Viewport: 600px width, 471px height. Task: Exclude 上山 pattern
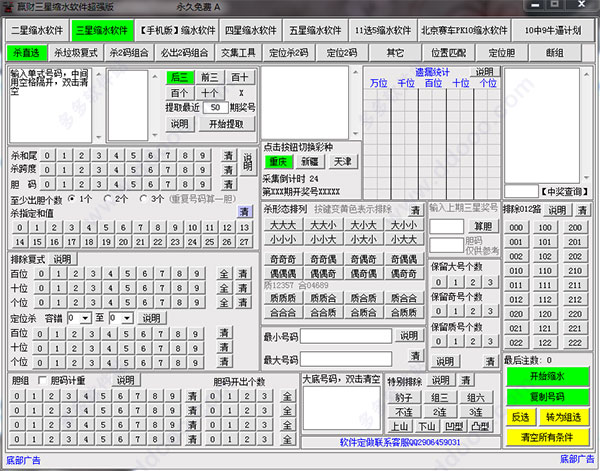coord(400,426)
